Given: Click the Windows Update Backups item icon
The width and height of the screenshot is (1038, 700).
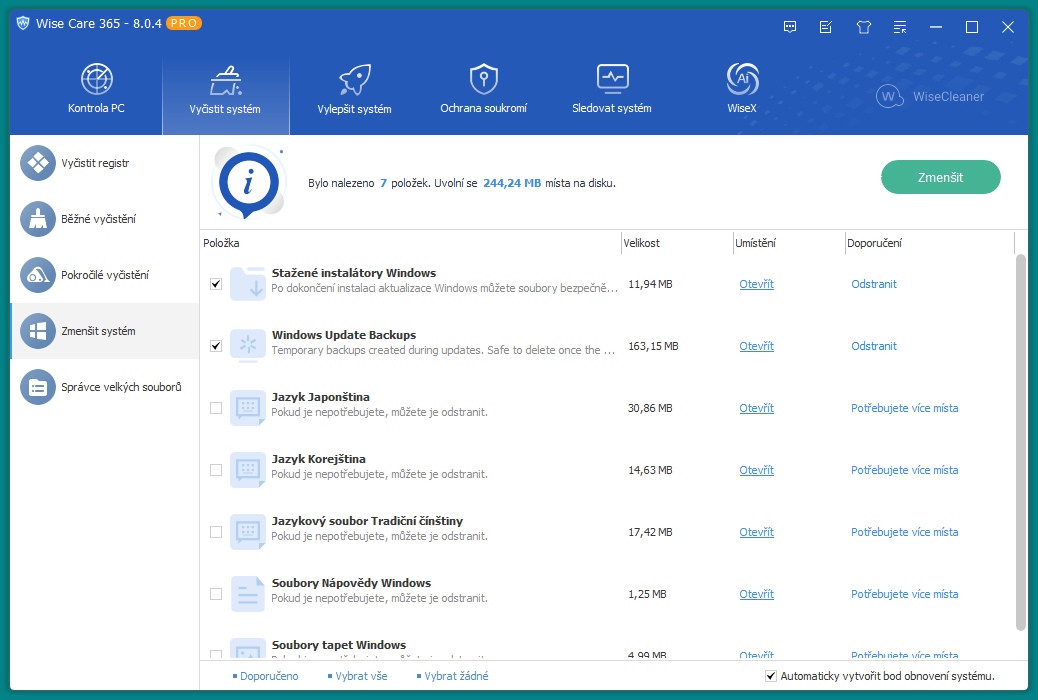Looking at the screenshot, I should pos(248,346).
